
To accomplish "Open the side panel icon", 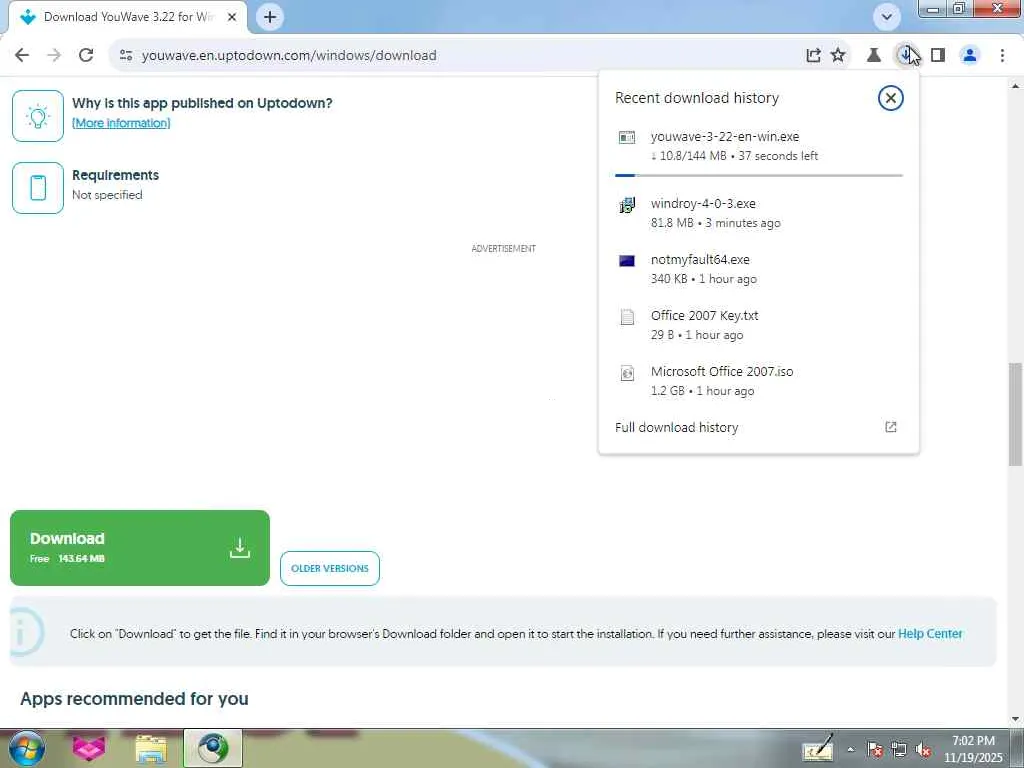I will point(938,56).
